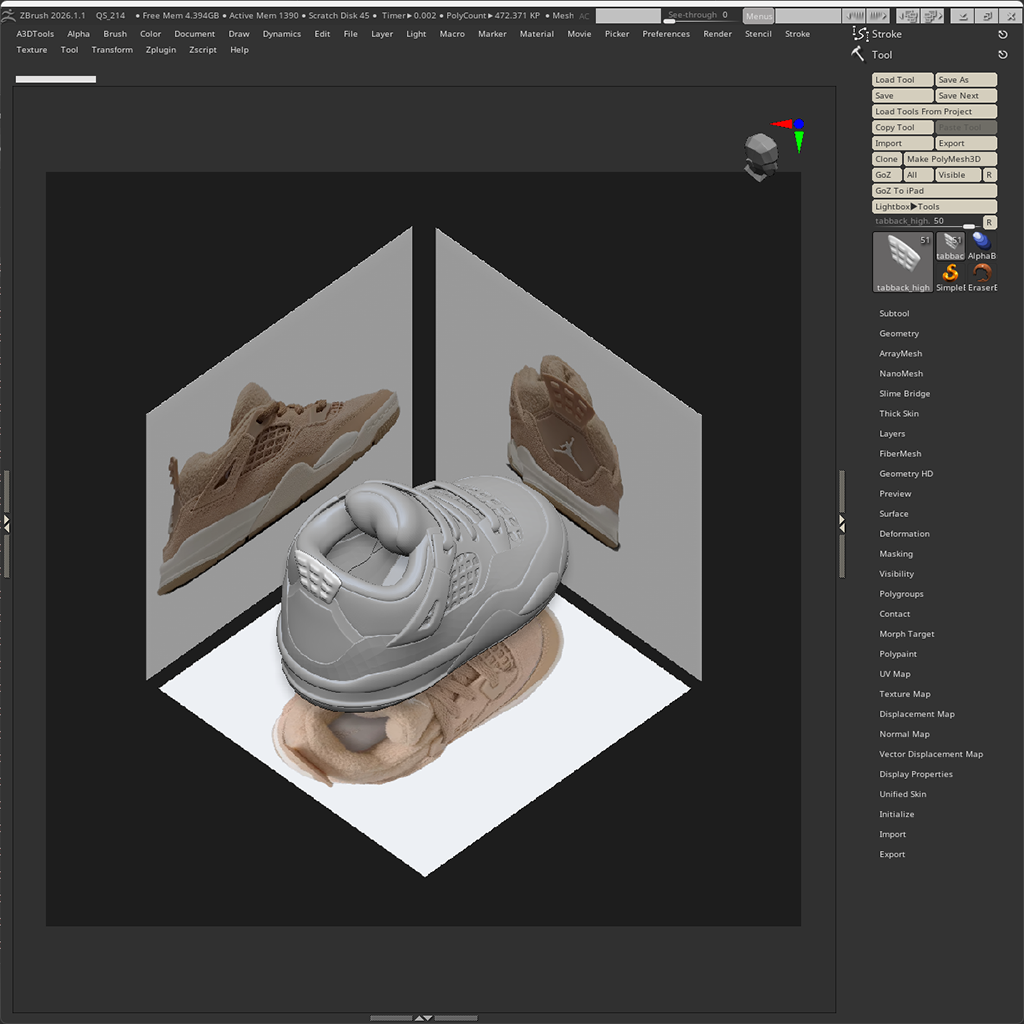
Task: Click the bottom tray divider arrows
Action: coord(423,1017)
